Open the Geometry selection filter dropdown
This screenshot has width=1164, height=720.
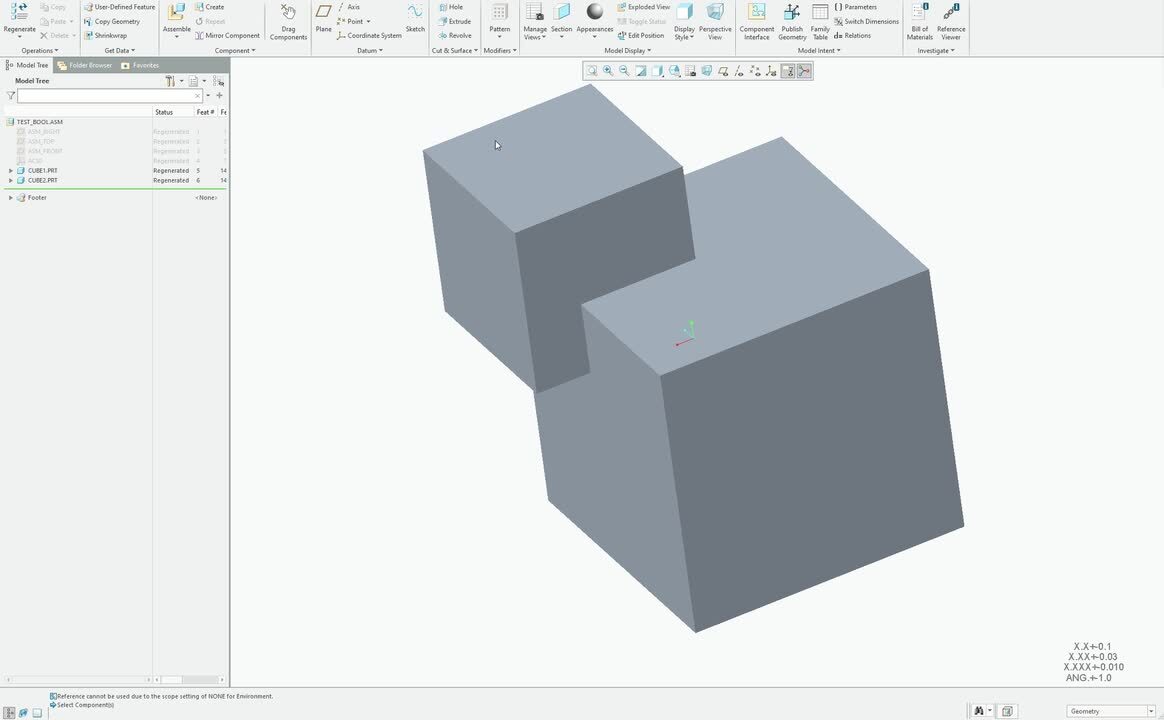(x=1111, y=711)
